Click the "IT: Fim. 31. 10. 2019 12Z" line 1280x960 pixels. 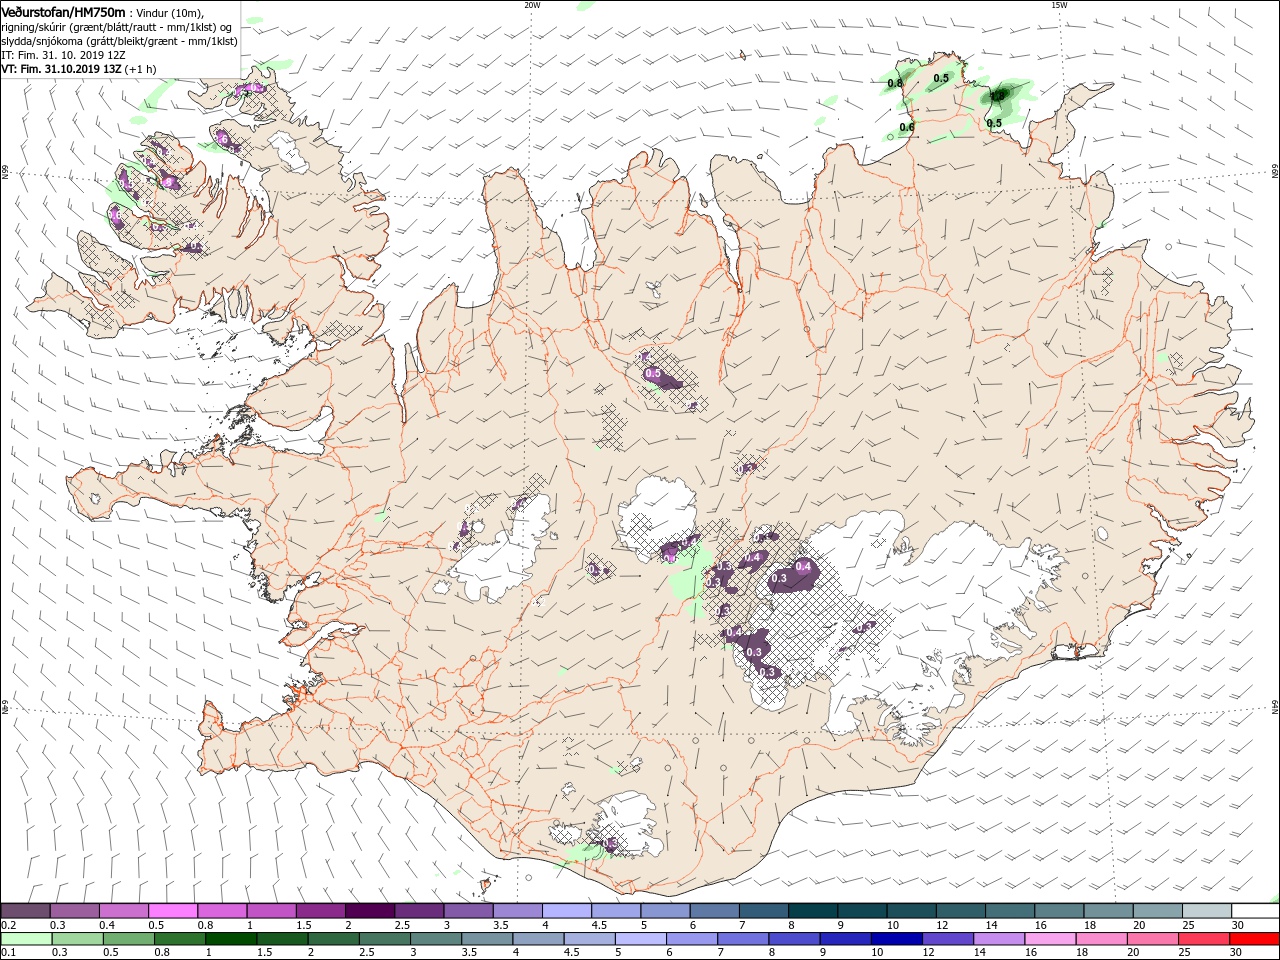[63, 55]
